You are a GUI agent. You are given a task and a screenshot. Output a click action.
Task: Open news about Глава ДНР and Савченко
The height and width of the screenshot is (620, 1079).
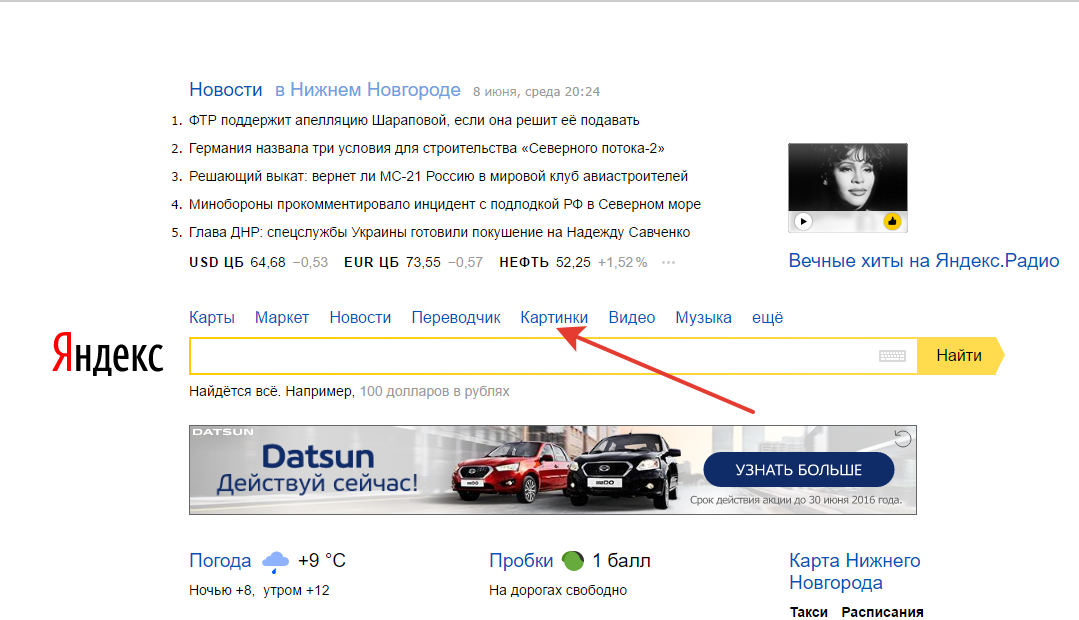[x=439, y=233]
